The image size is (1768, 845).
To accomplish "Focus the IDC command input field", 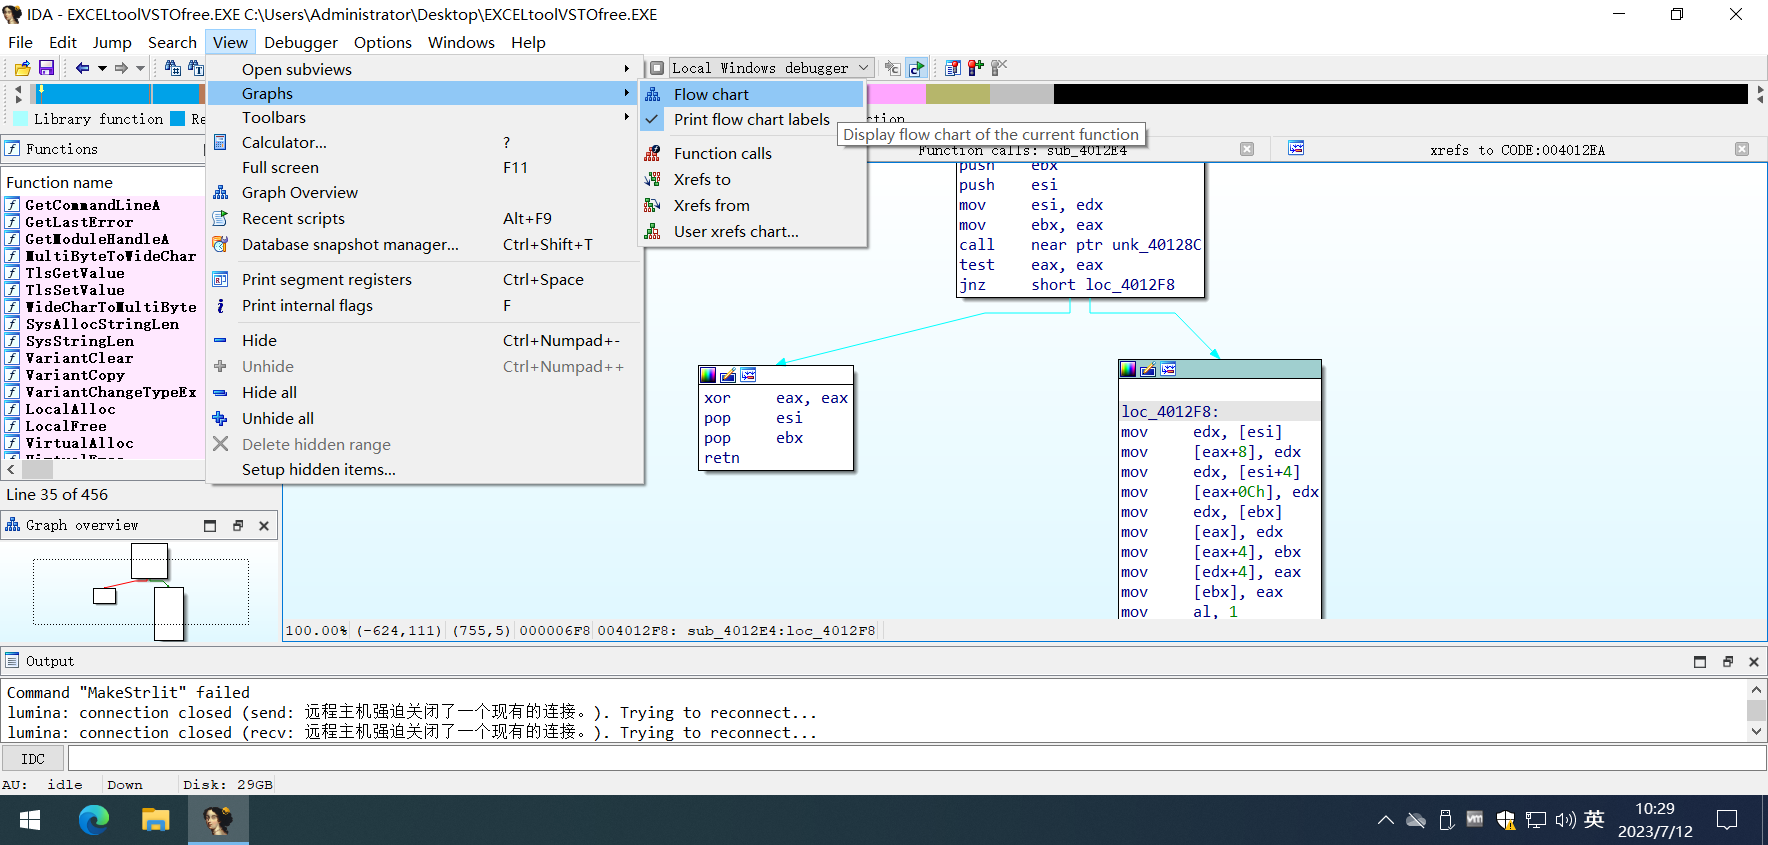I will pyautogui.click(x=917, y=759).
